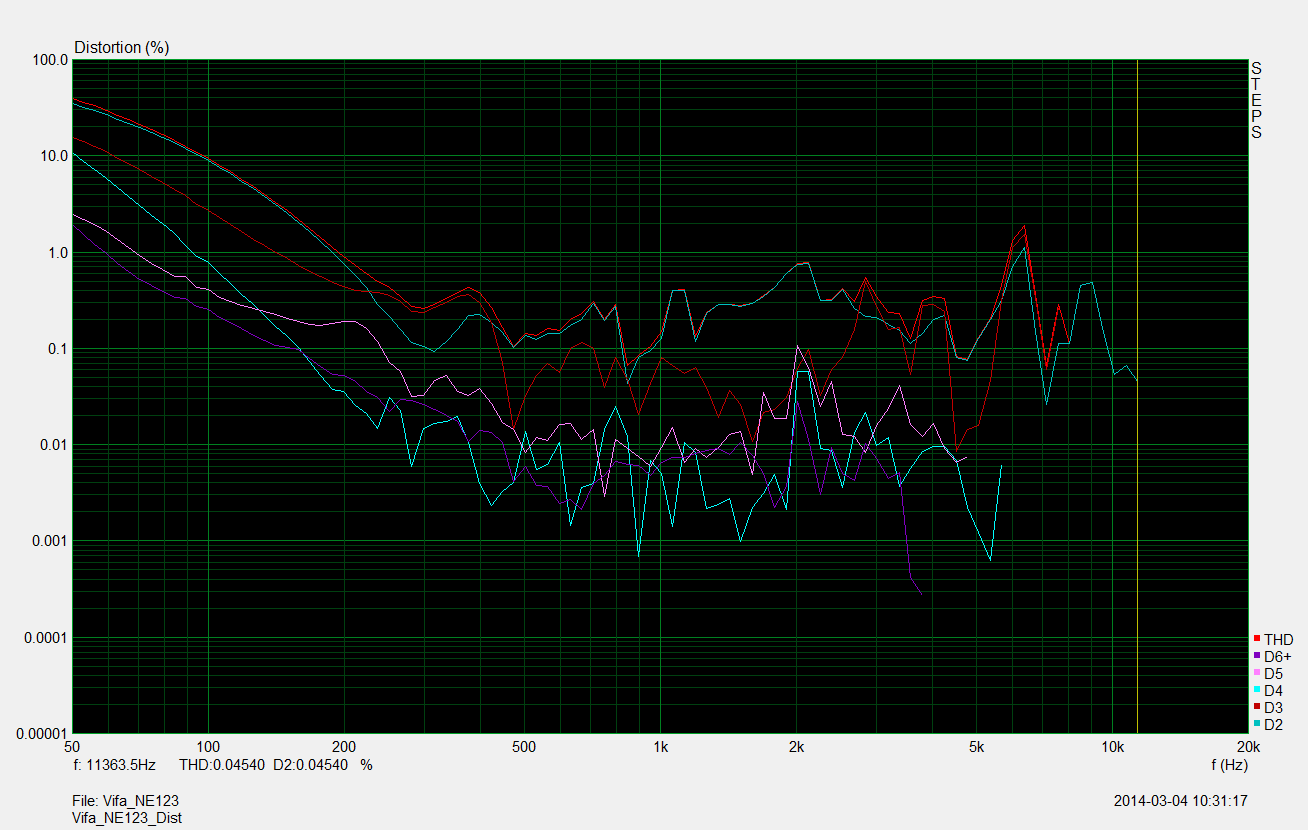Image resolution: width=1308 pixels, height=830 pixels.
Task: Click the D2:0.04540 readout value
Action: point(311,765)
